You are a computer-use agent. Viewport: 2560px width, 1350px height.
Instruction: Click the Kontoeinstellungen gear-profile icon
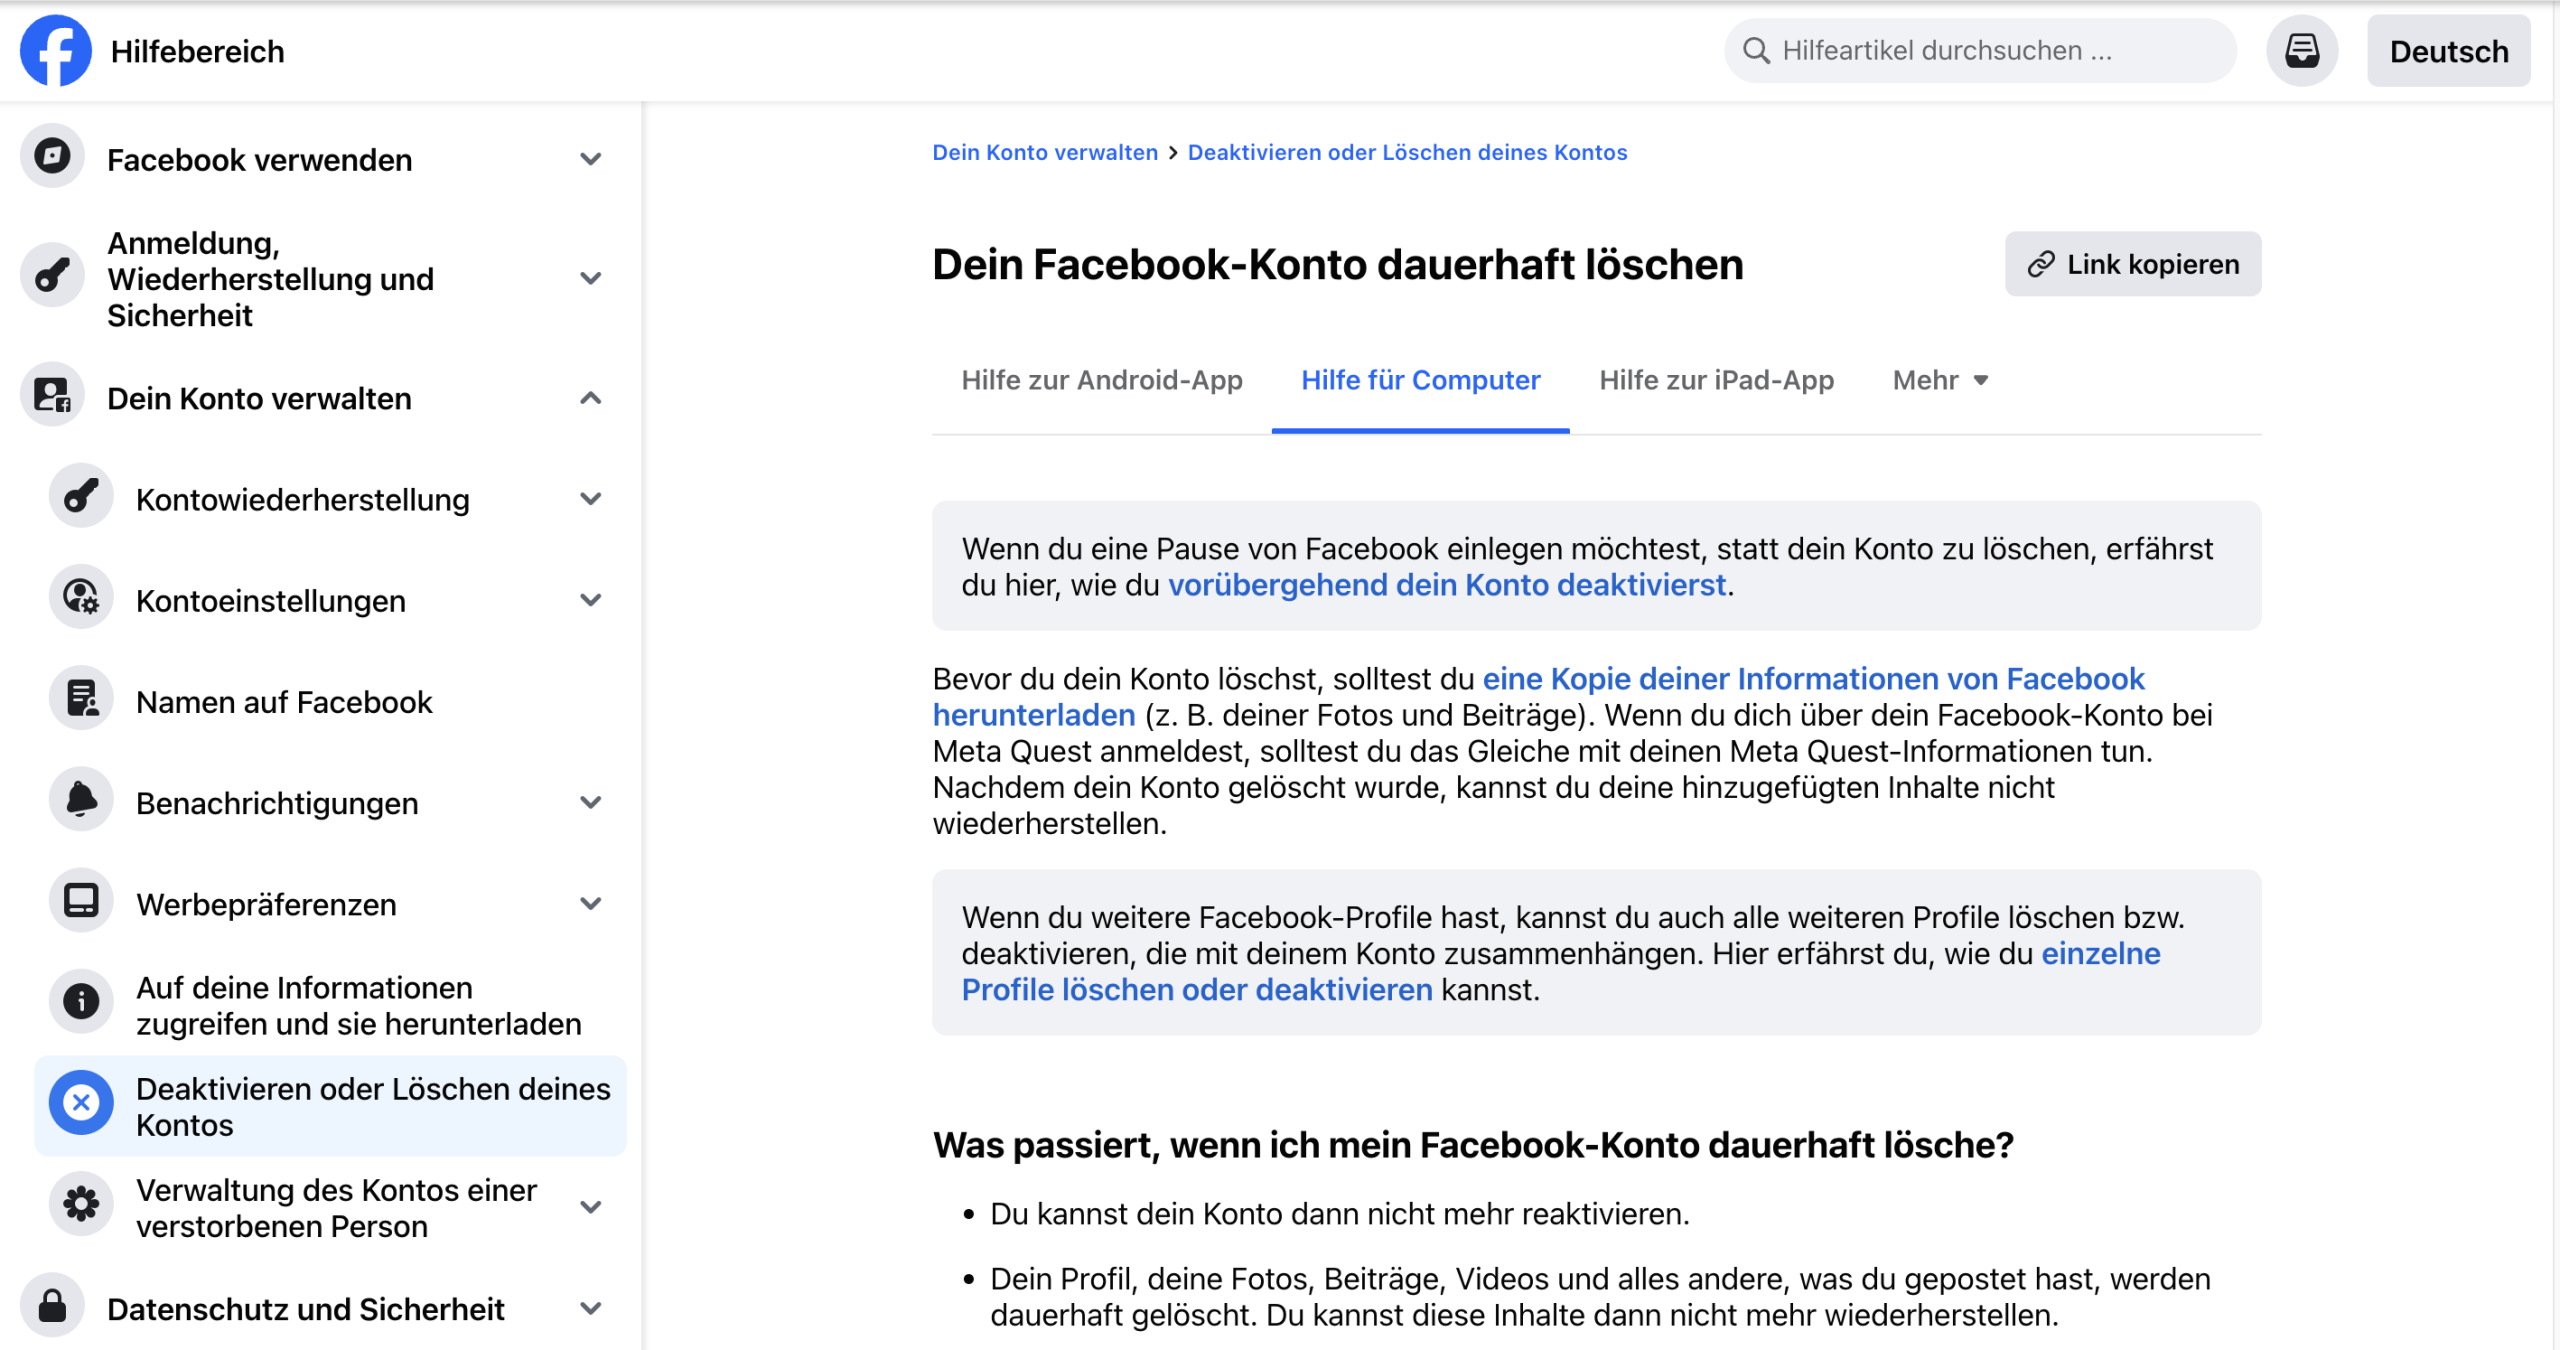tap(81, 598)
